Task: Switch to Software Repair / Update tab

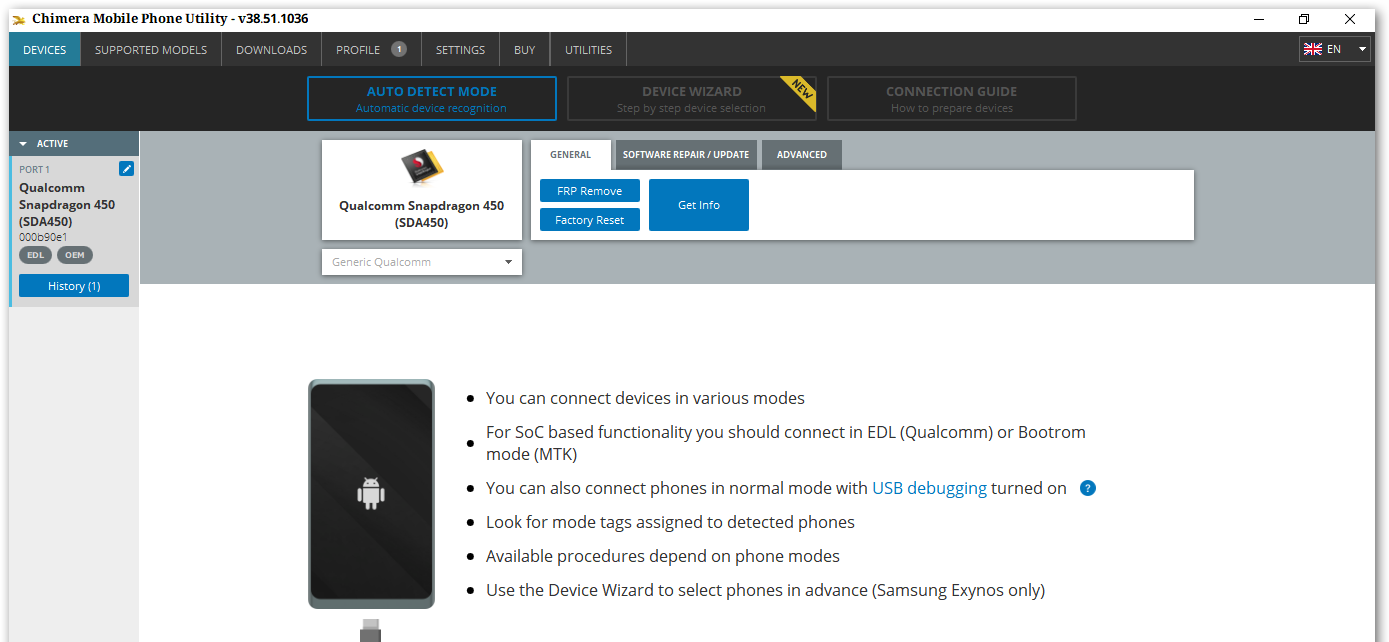Action: (686, 155)
